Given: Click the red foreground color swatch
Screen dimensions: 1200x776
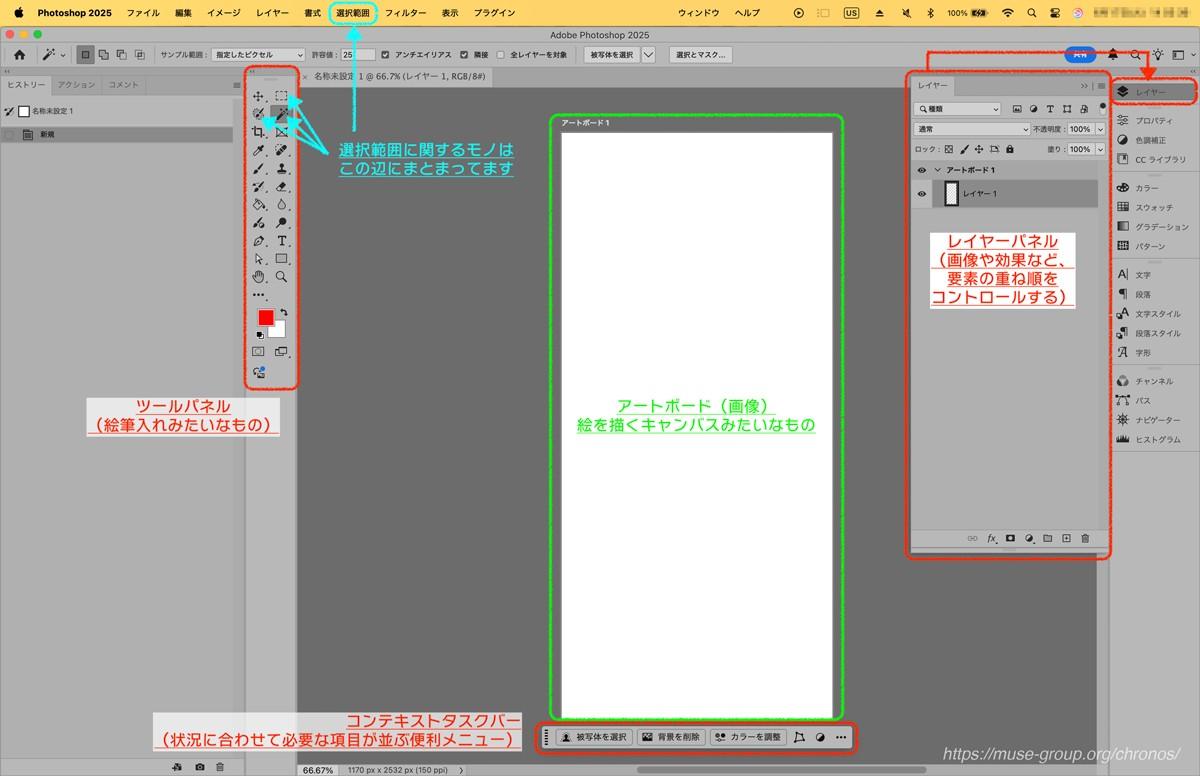Looking at the screenshot, I should pos(266,317).
